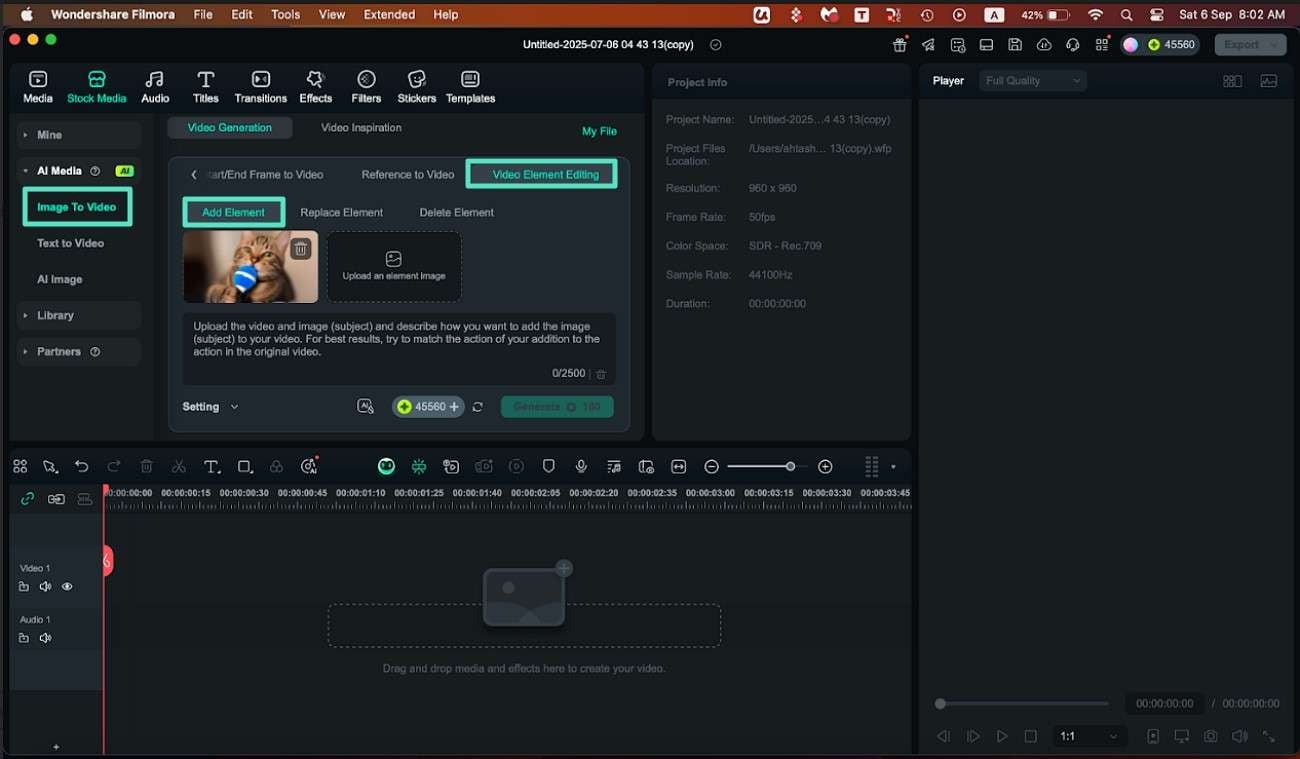Click the cloud upload icon
1300x759 pixels.
[x=1044, y=44]
